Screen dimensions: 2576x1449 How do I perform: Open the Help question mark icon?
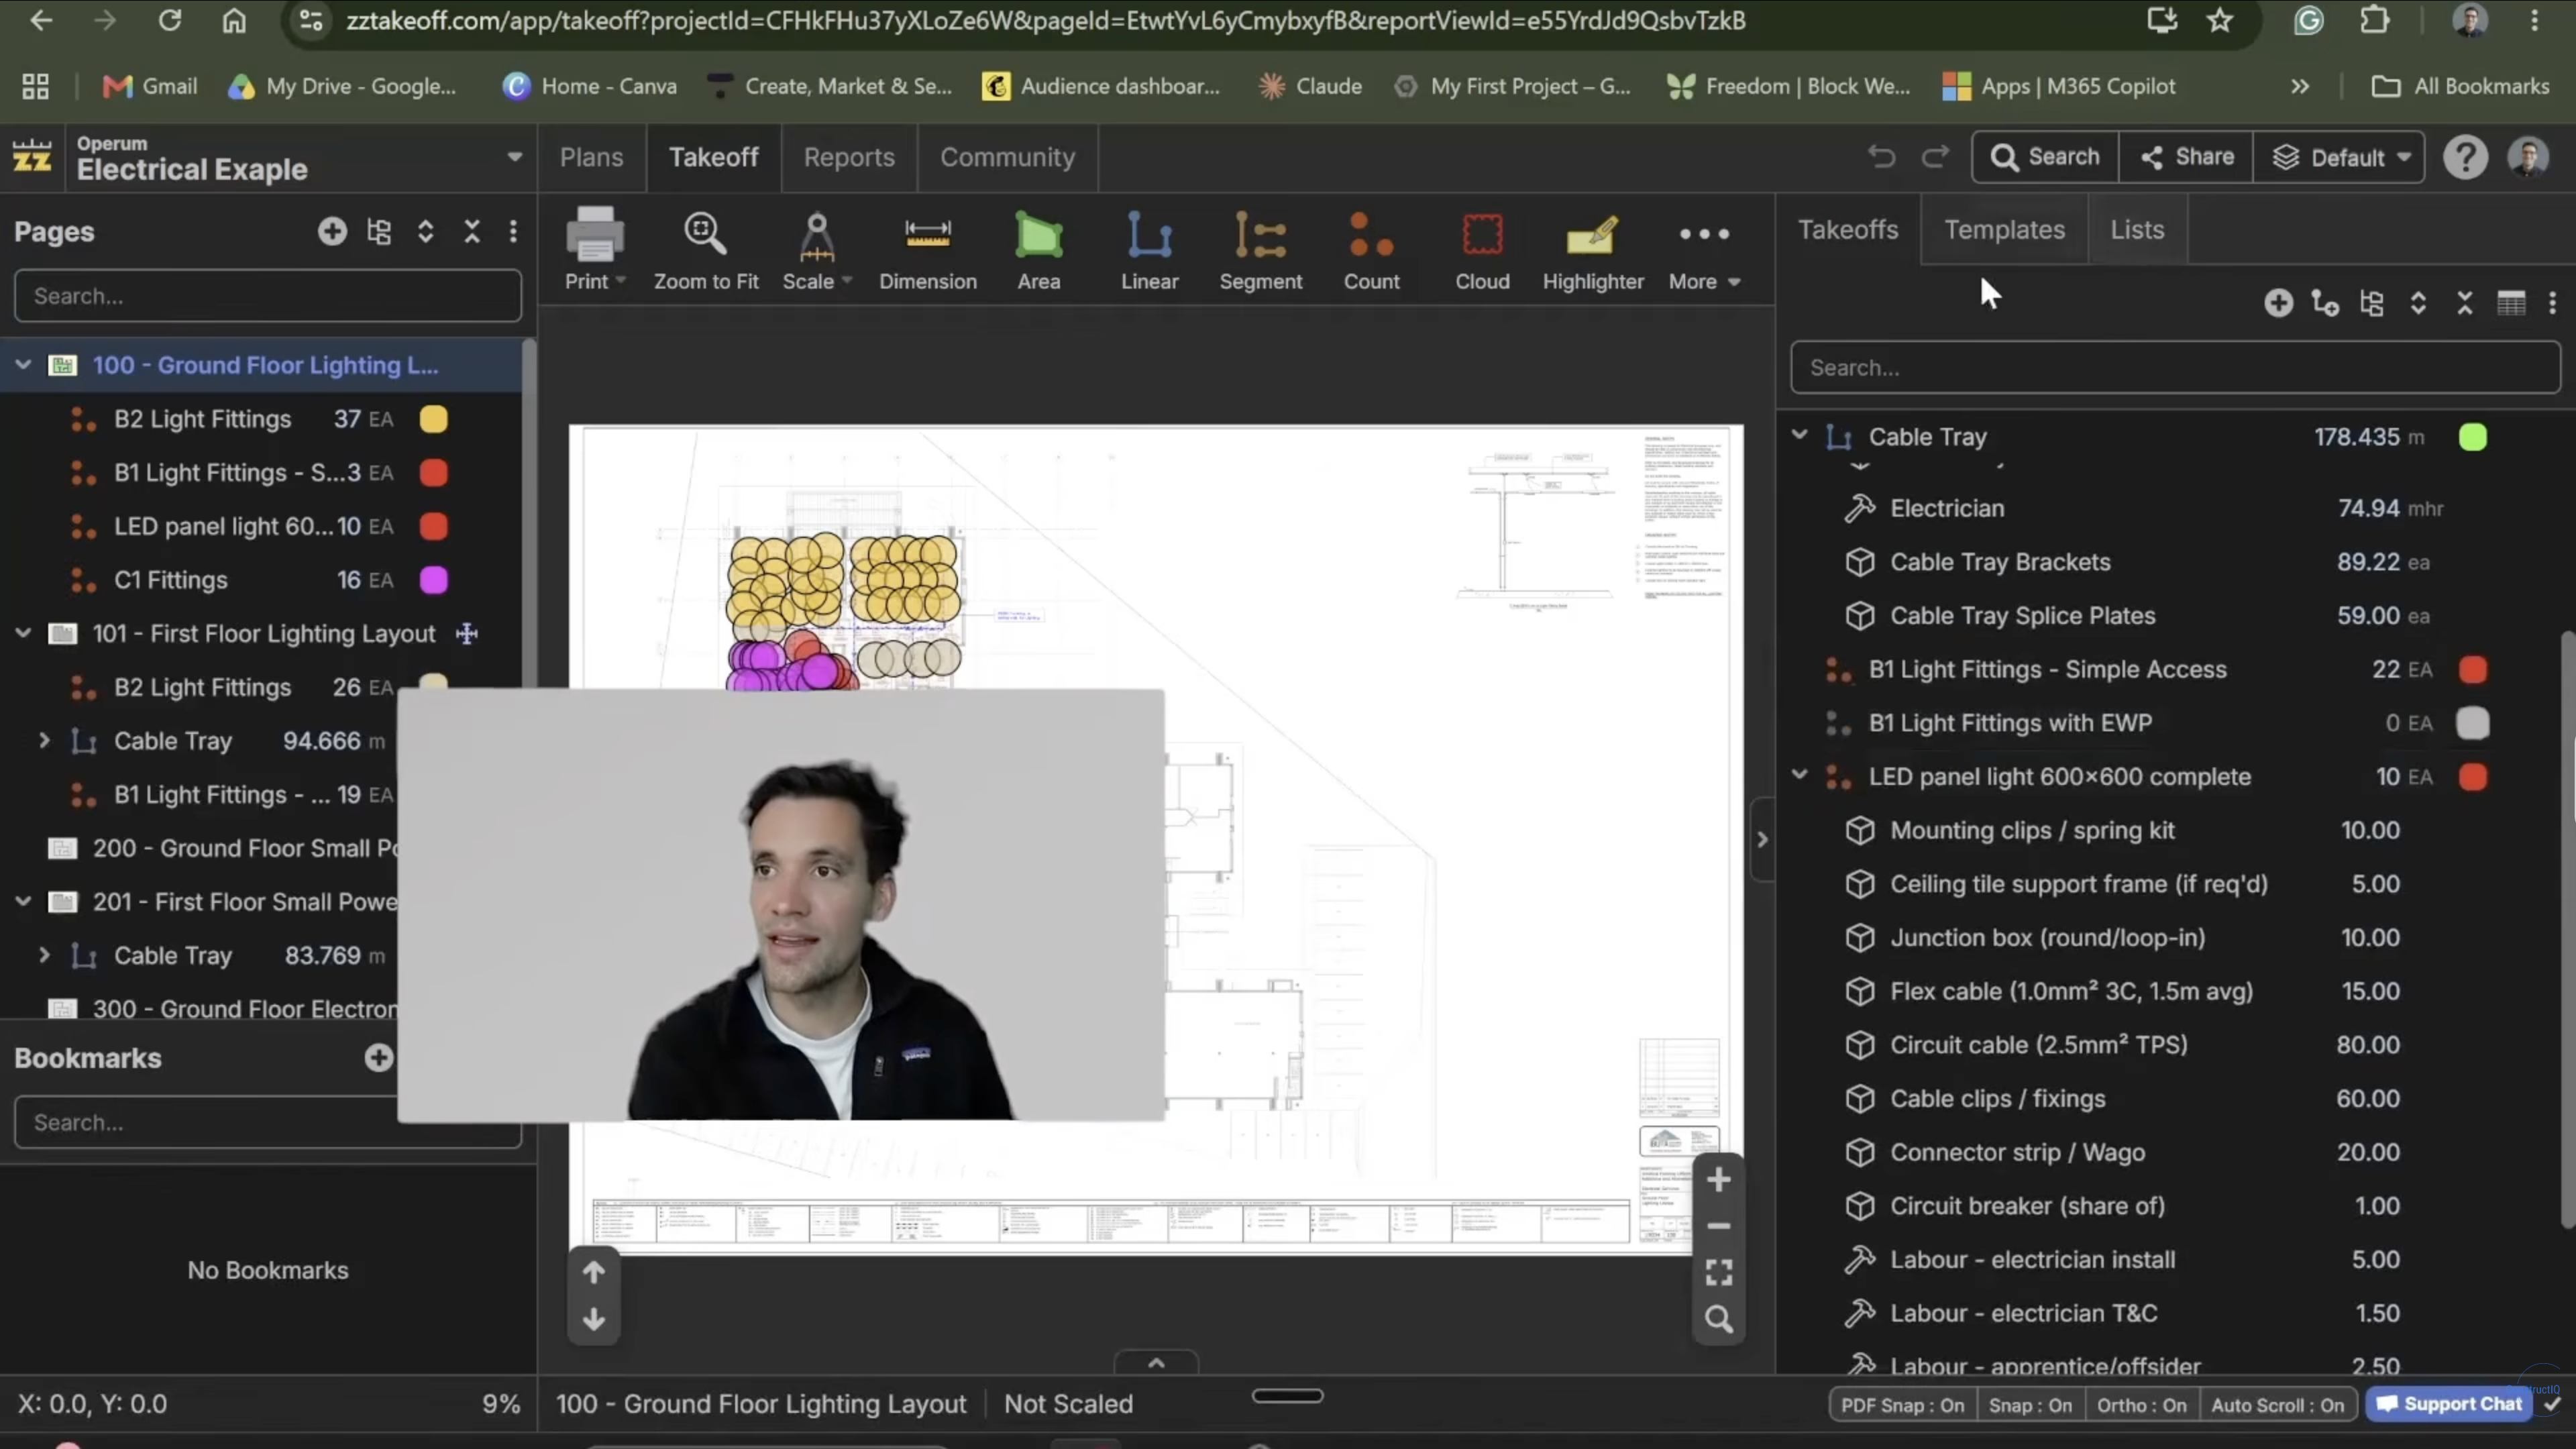pos(2465,157)
